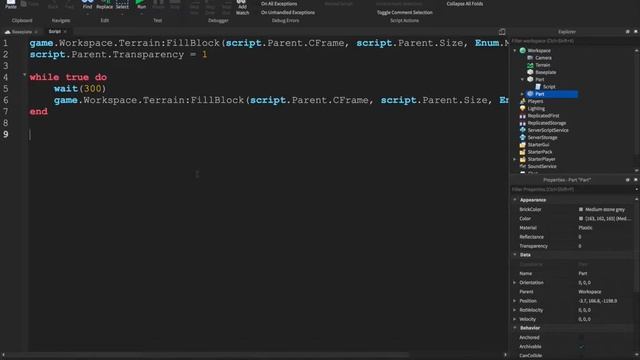Expand the Position property
Viewport: 640px width, 360px height.
point(515,301)
